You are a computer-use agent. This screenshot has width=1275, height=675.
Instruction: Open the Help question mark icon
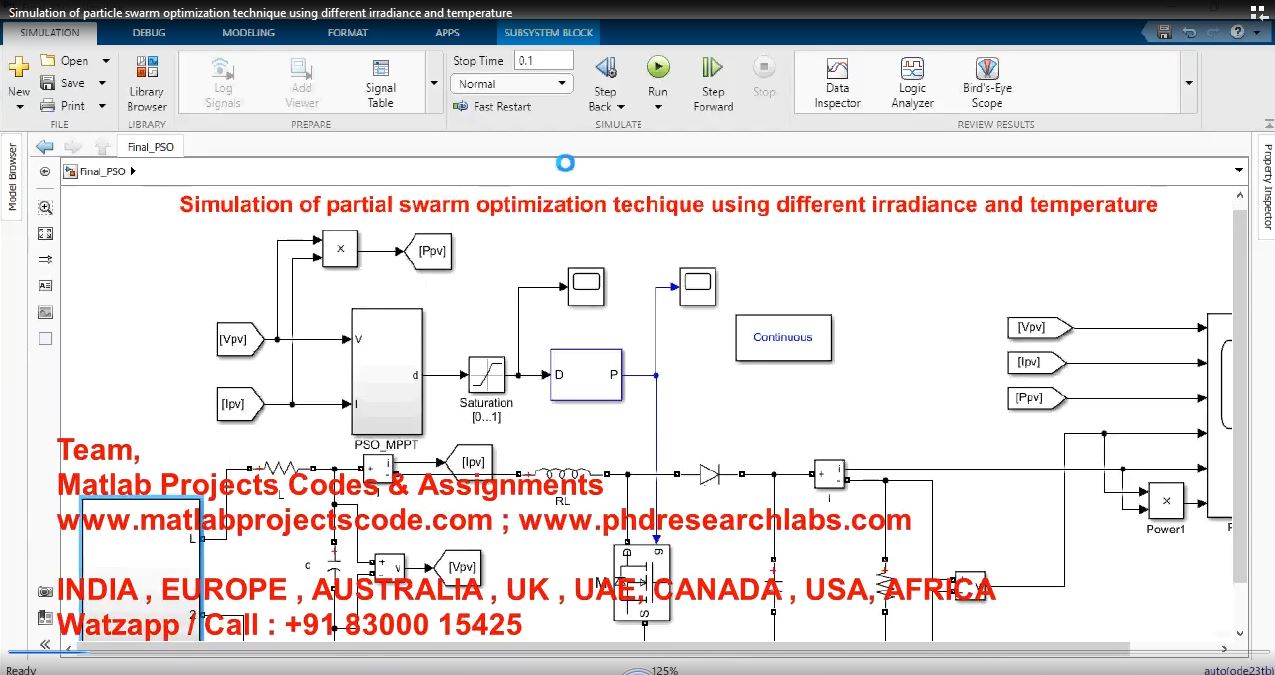tap(1237, 33)
